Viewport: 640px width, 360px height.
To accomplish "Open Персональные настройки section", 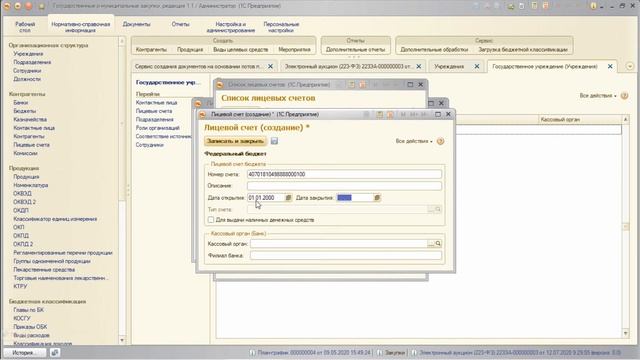I will [281, 27].
